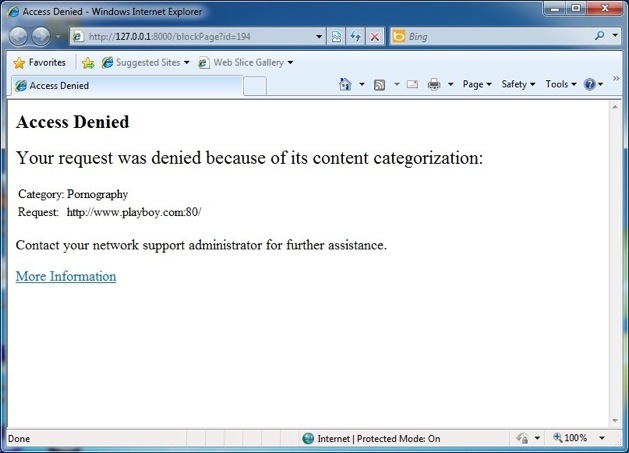
Task: Click the RSS Feeds icon
Action: pyautogui.click(x=379, y=85)
